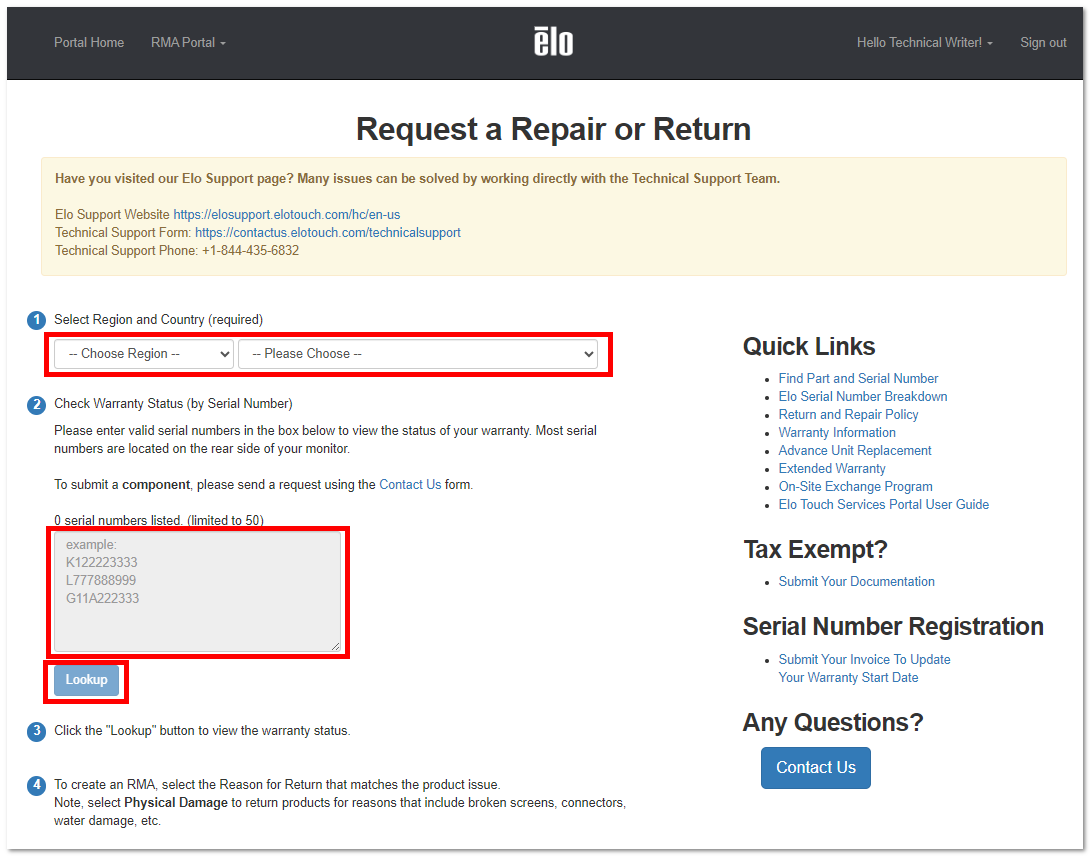This screenshot has width=1090, height=856.
Task: Open the Elo Support Website link
Action: point(286,214)
